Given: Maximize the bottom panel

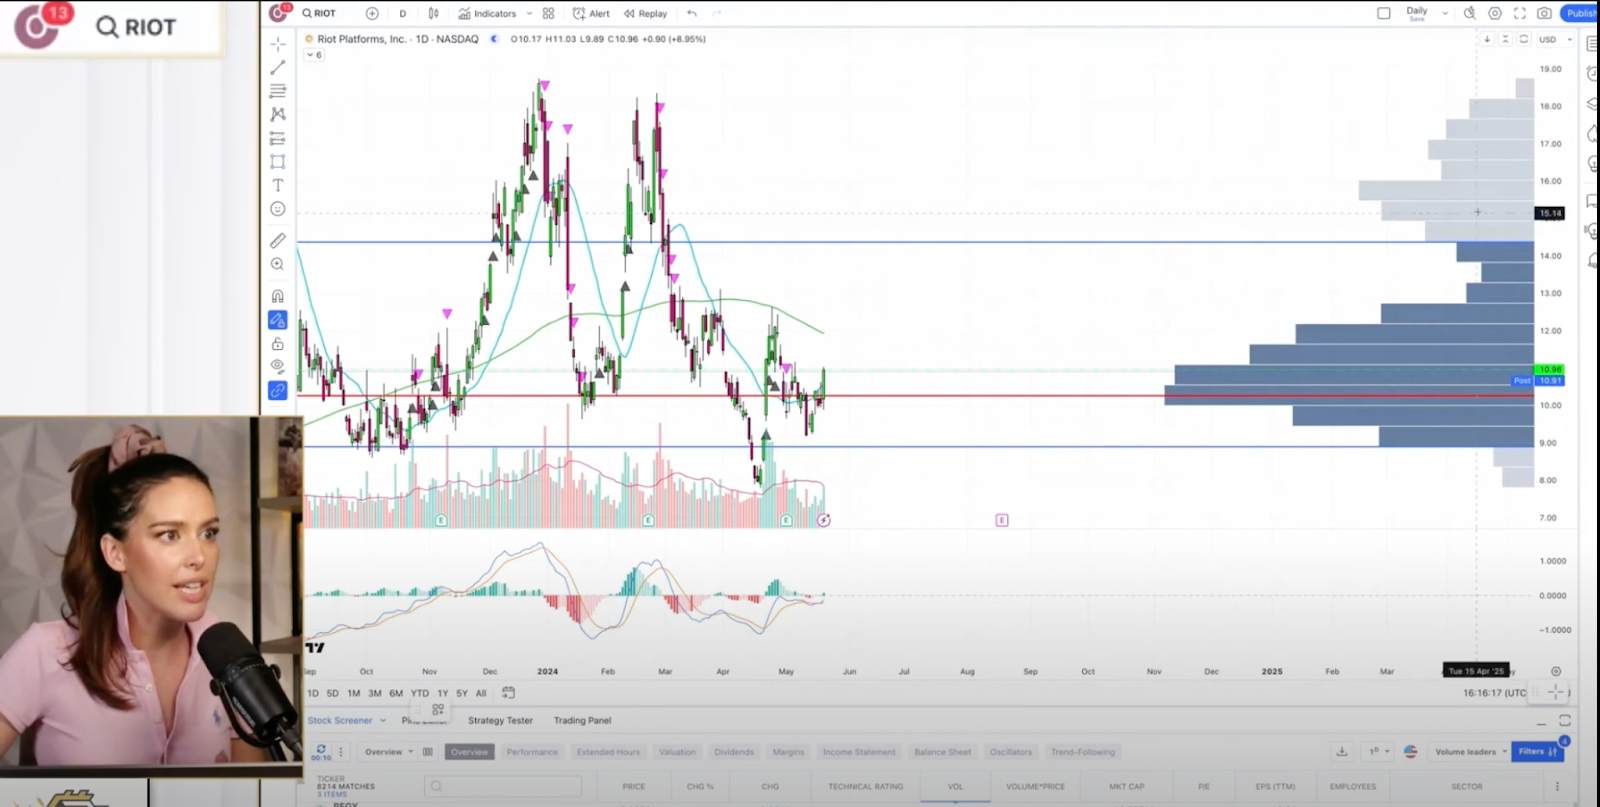Looking at the screenshot, I should [1565, 720].
